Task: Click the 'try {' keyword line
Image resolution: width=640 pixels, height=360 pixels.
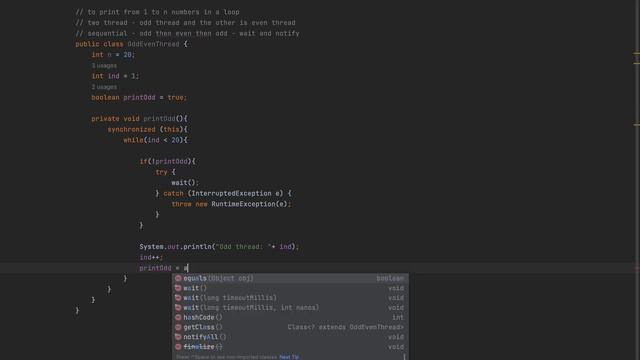Action: point(165,172)
